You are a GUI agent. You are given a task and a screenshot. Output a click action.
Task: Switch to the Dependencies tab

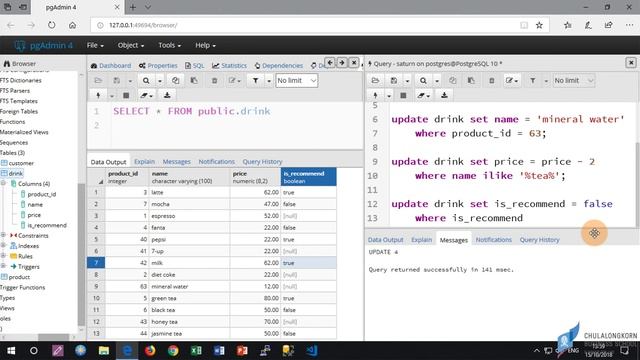[278, 65]
